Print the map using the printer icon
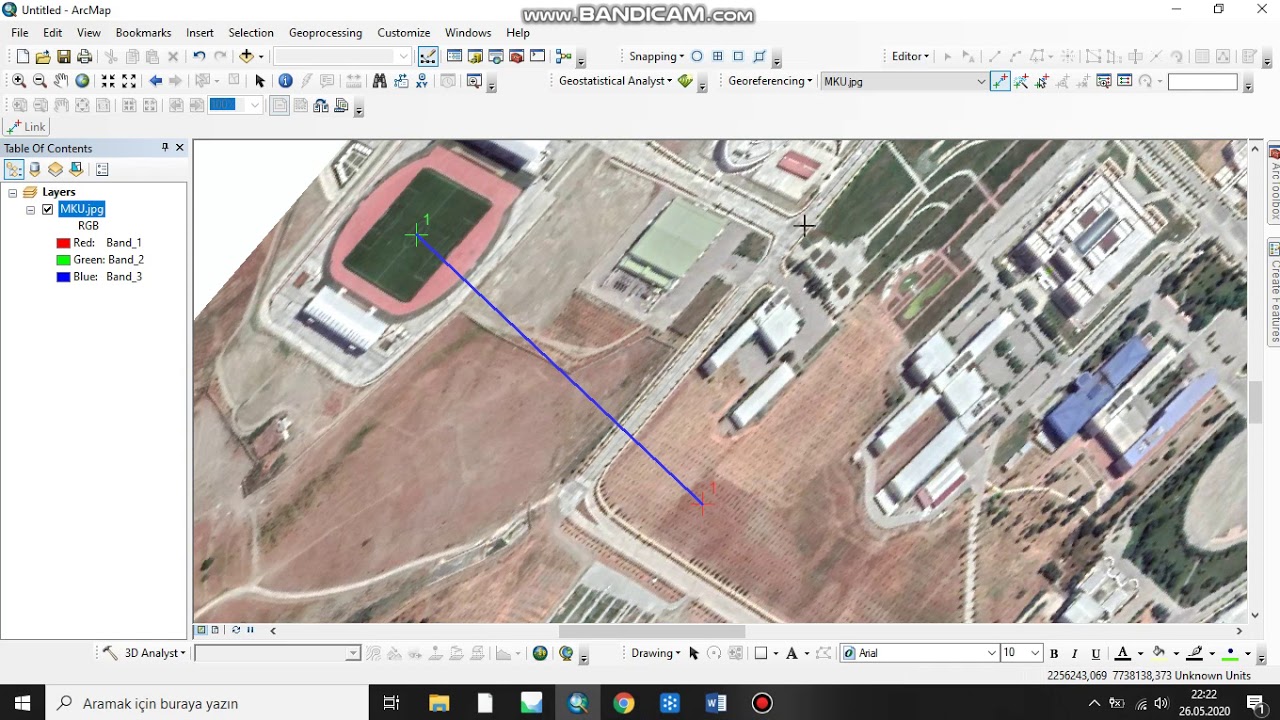The height and width of the screenshot is (720, 1280). click(85, 57)
